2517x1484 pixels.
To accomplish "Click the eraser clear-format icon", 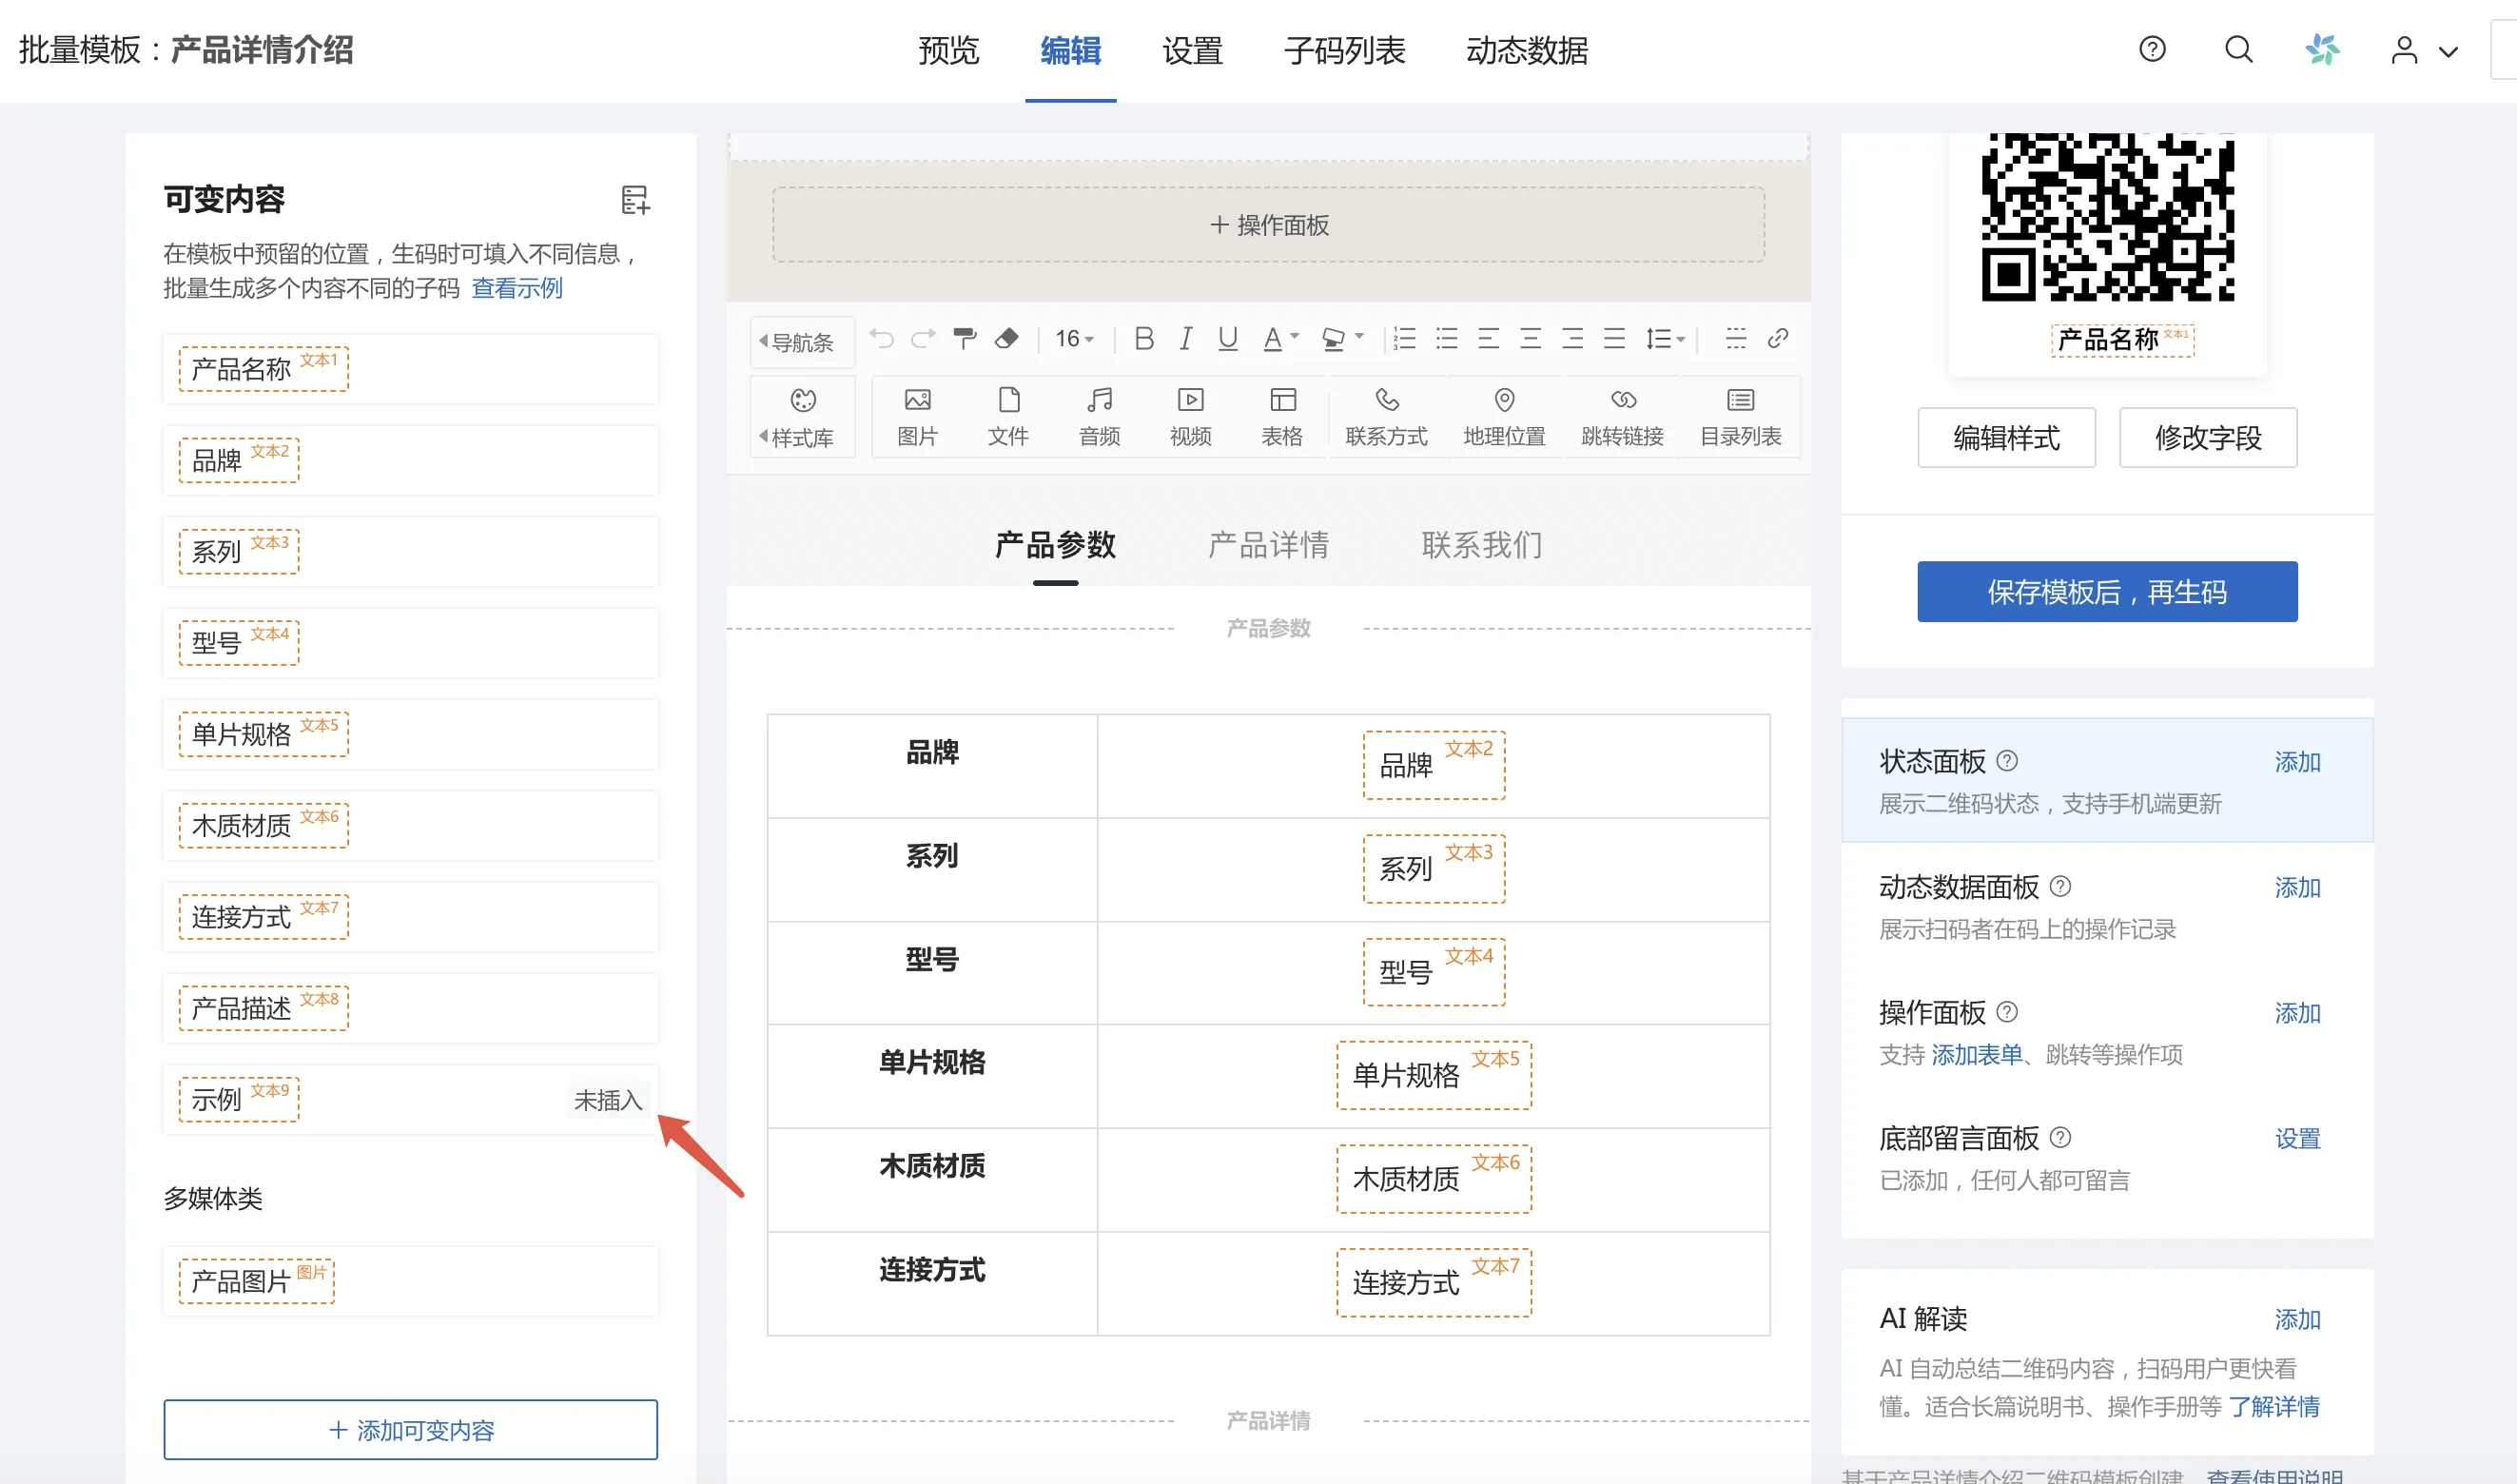I will coord(1007,339).
